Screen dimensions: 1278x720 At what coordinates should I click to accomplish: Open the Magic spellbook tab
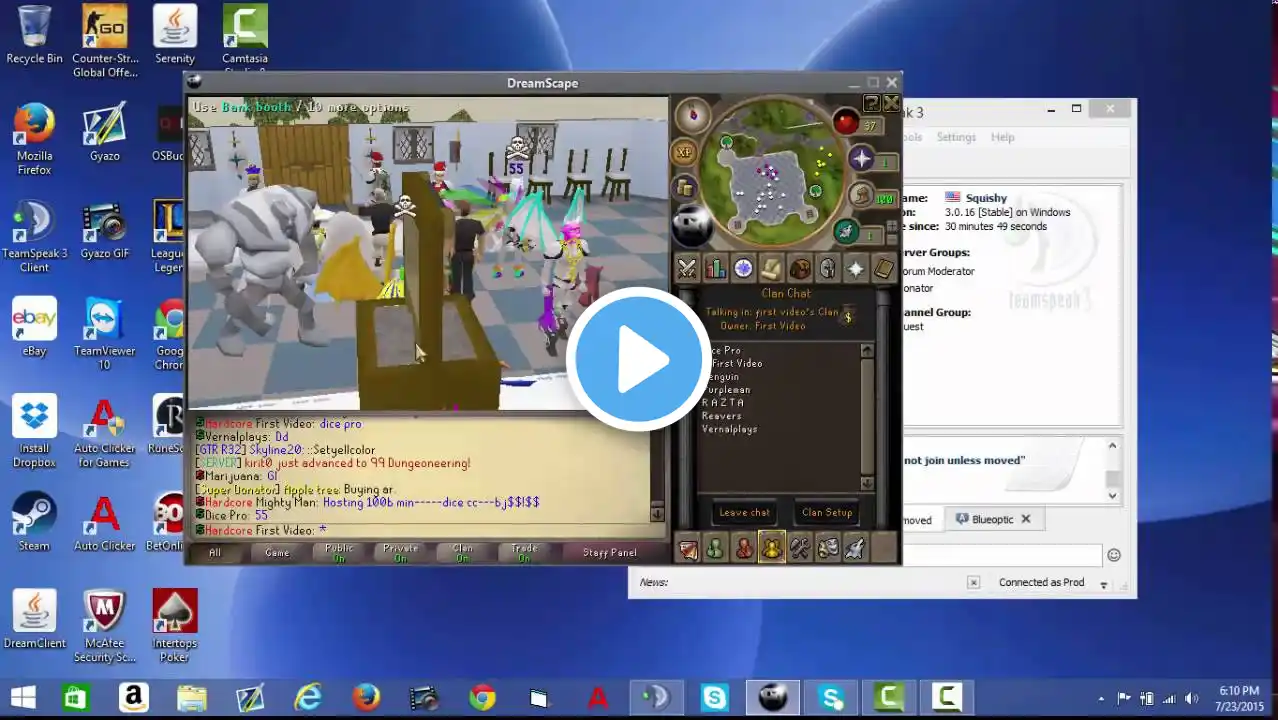point(884,268)
